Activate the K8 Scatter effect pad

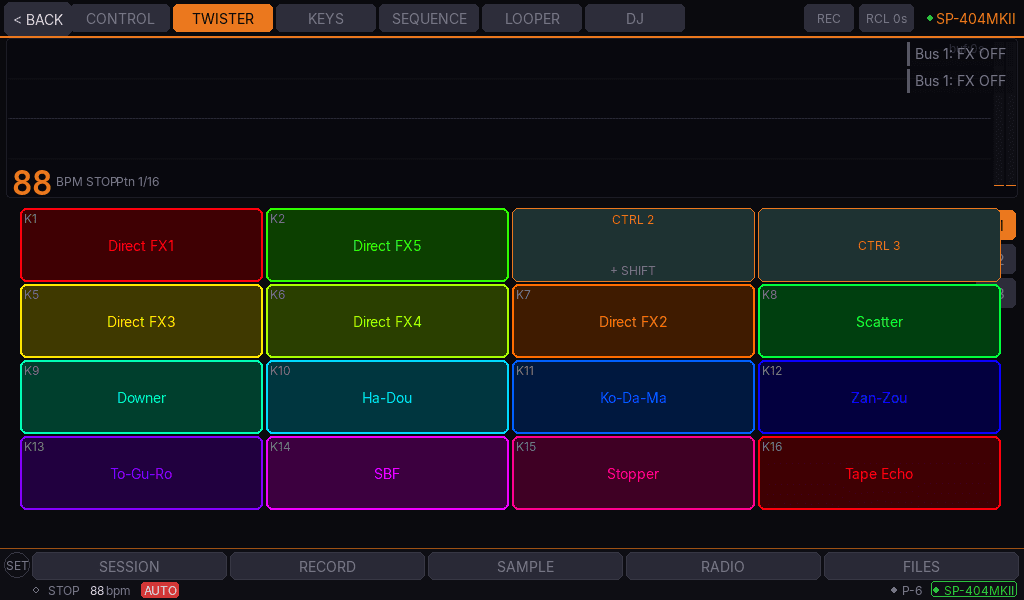pyautogui.click(x=879, y=321)
